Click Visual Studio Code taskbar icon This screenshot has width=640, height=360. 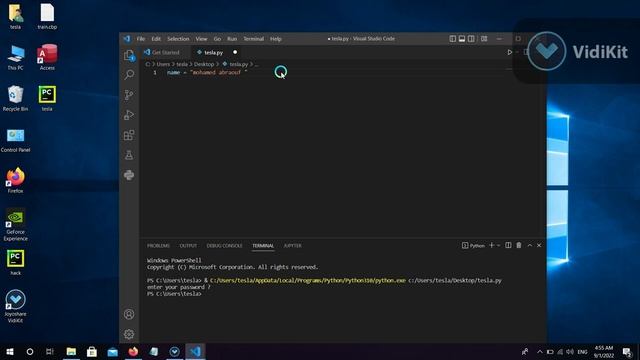tap(196, 351)
